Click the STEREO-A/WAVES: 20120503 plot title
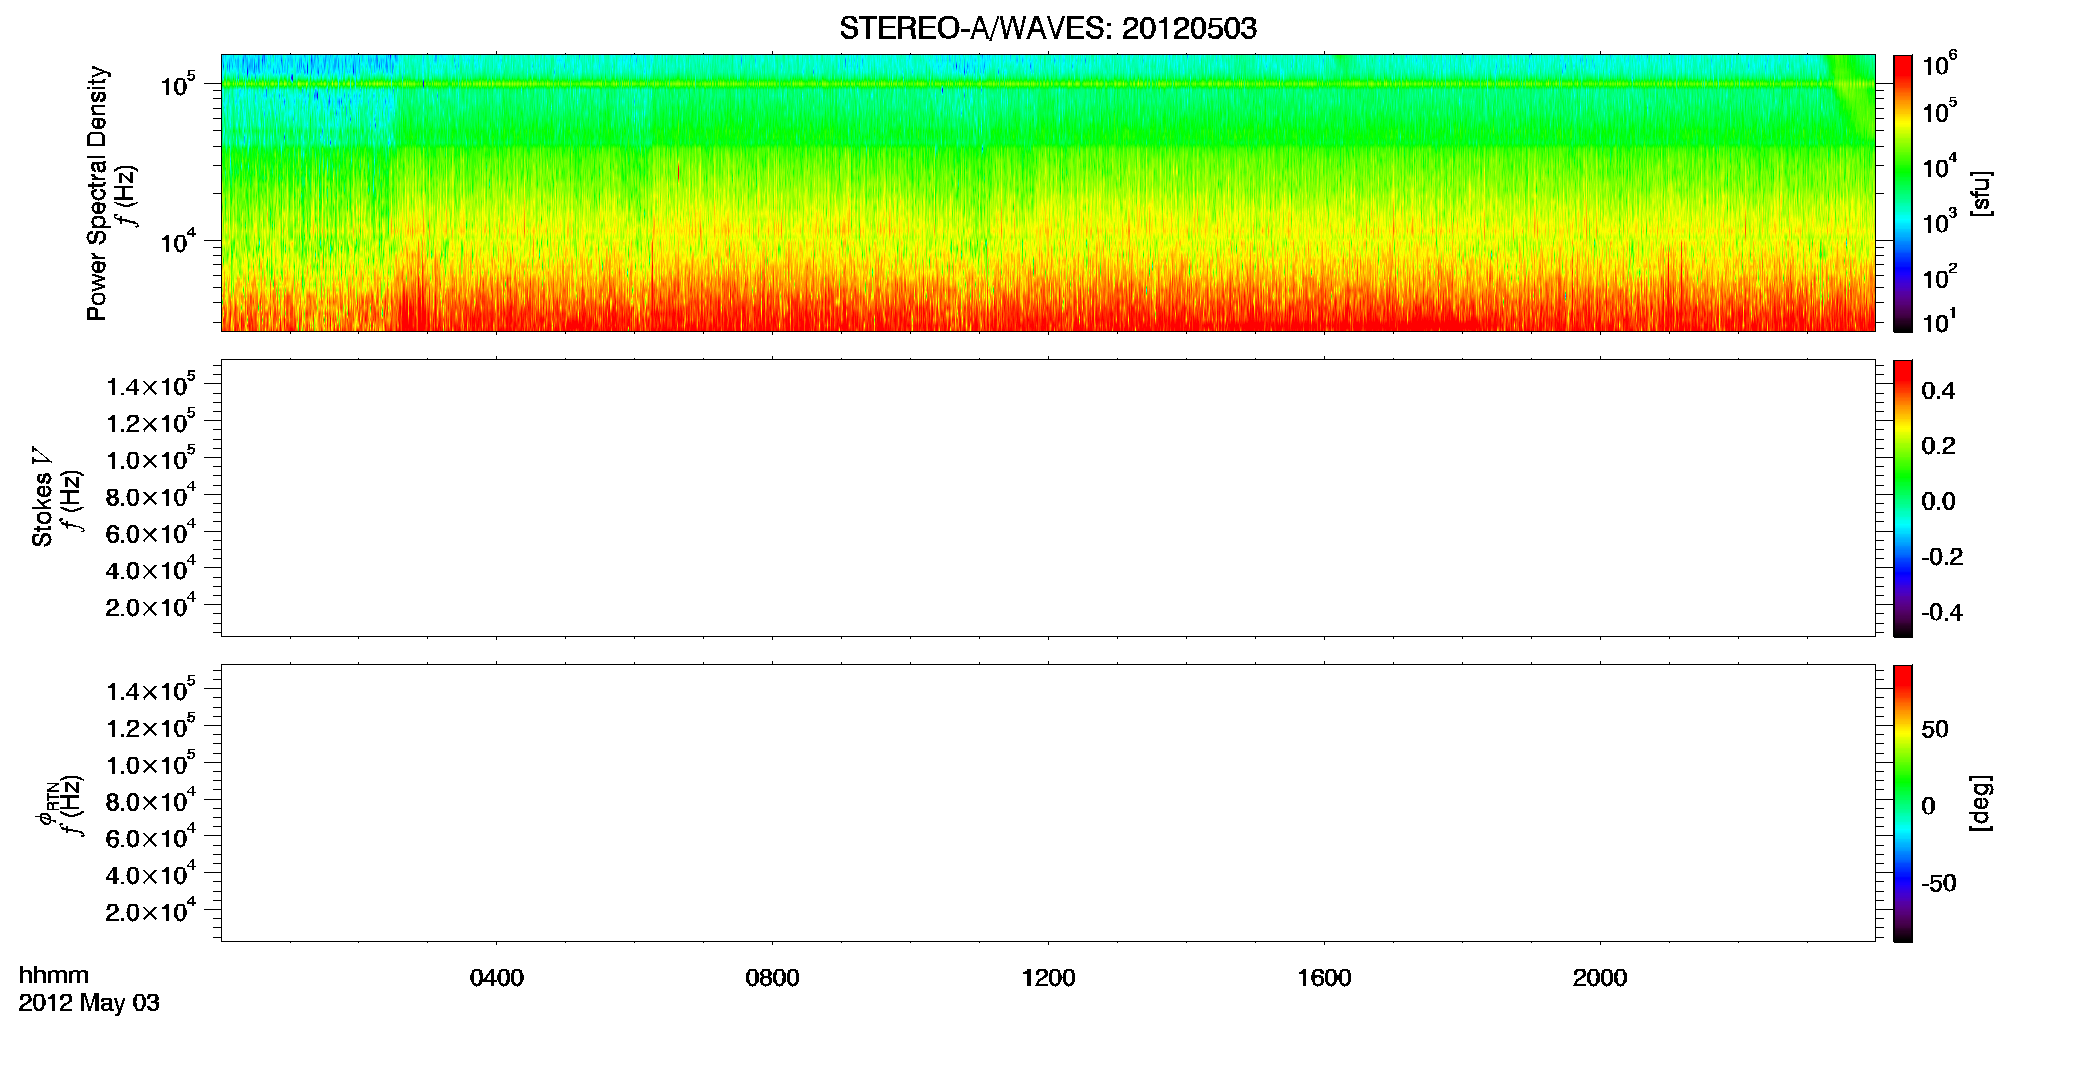The height and width of the screenshot is (1080, 2096). [1047, 28]
